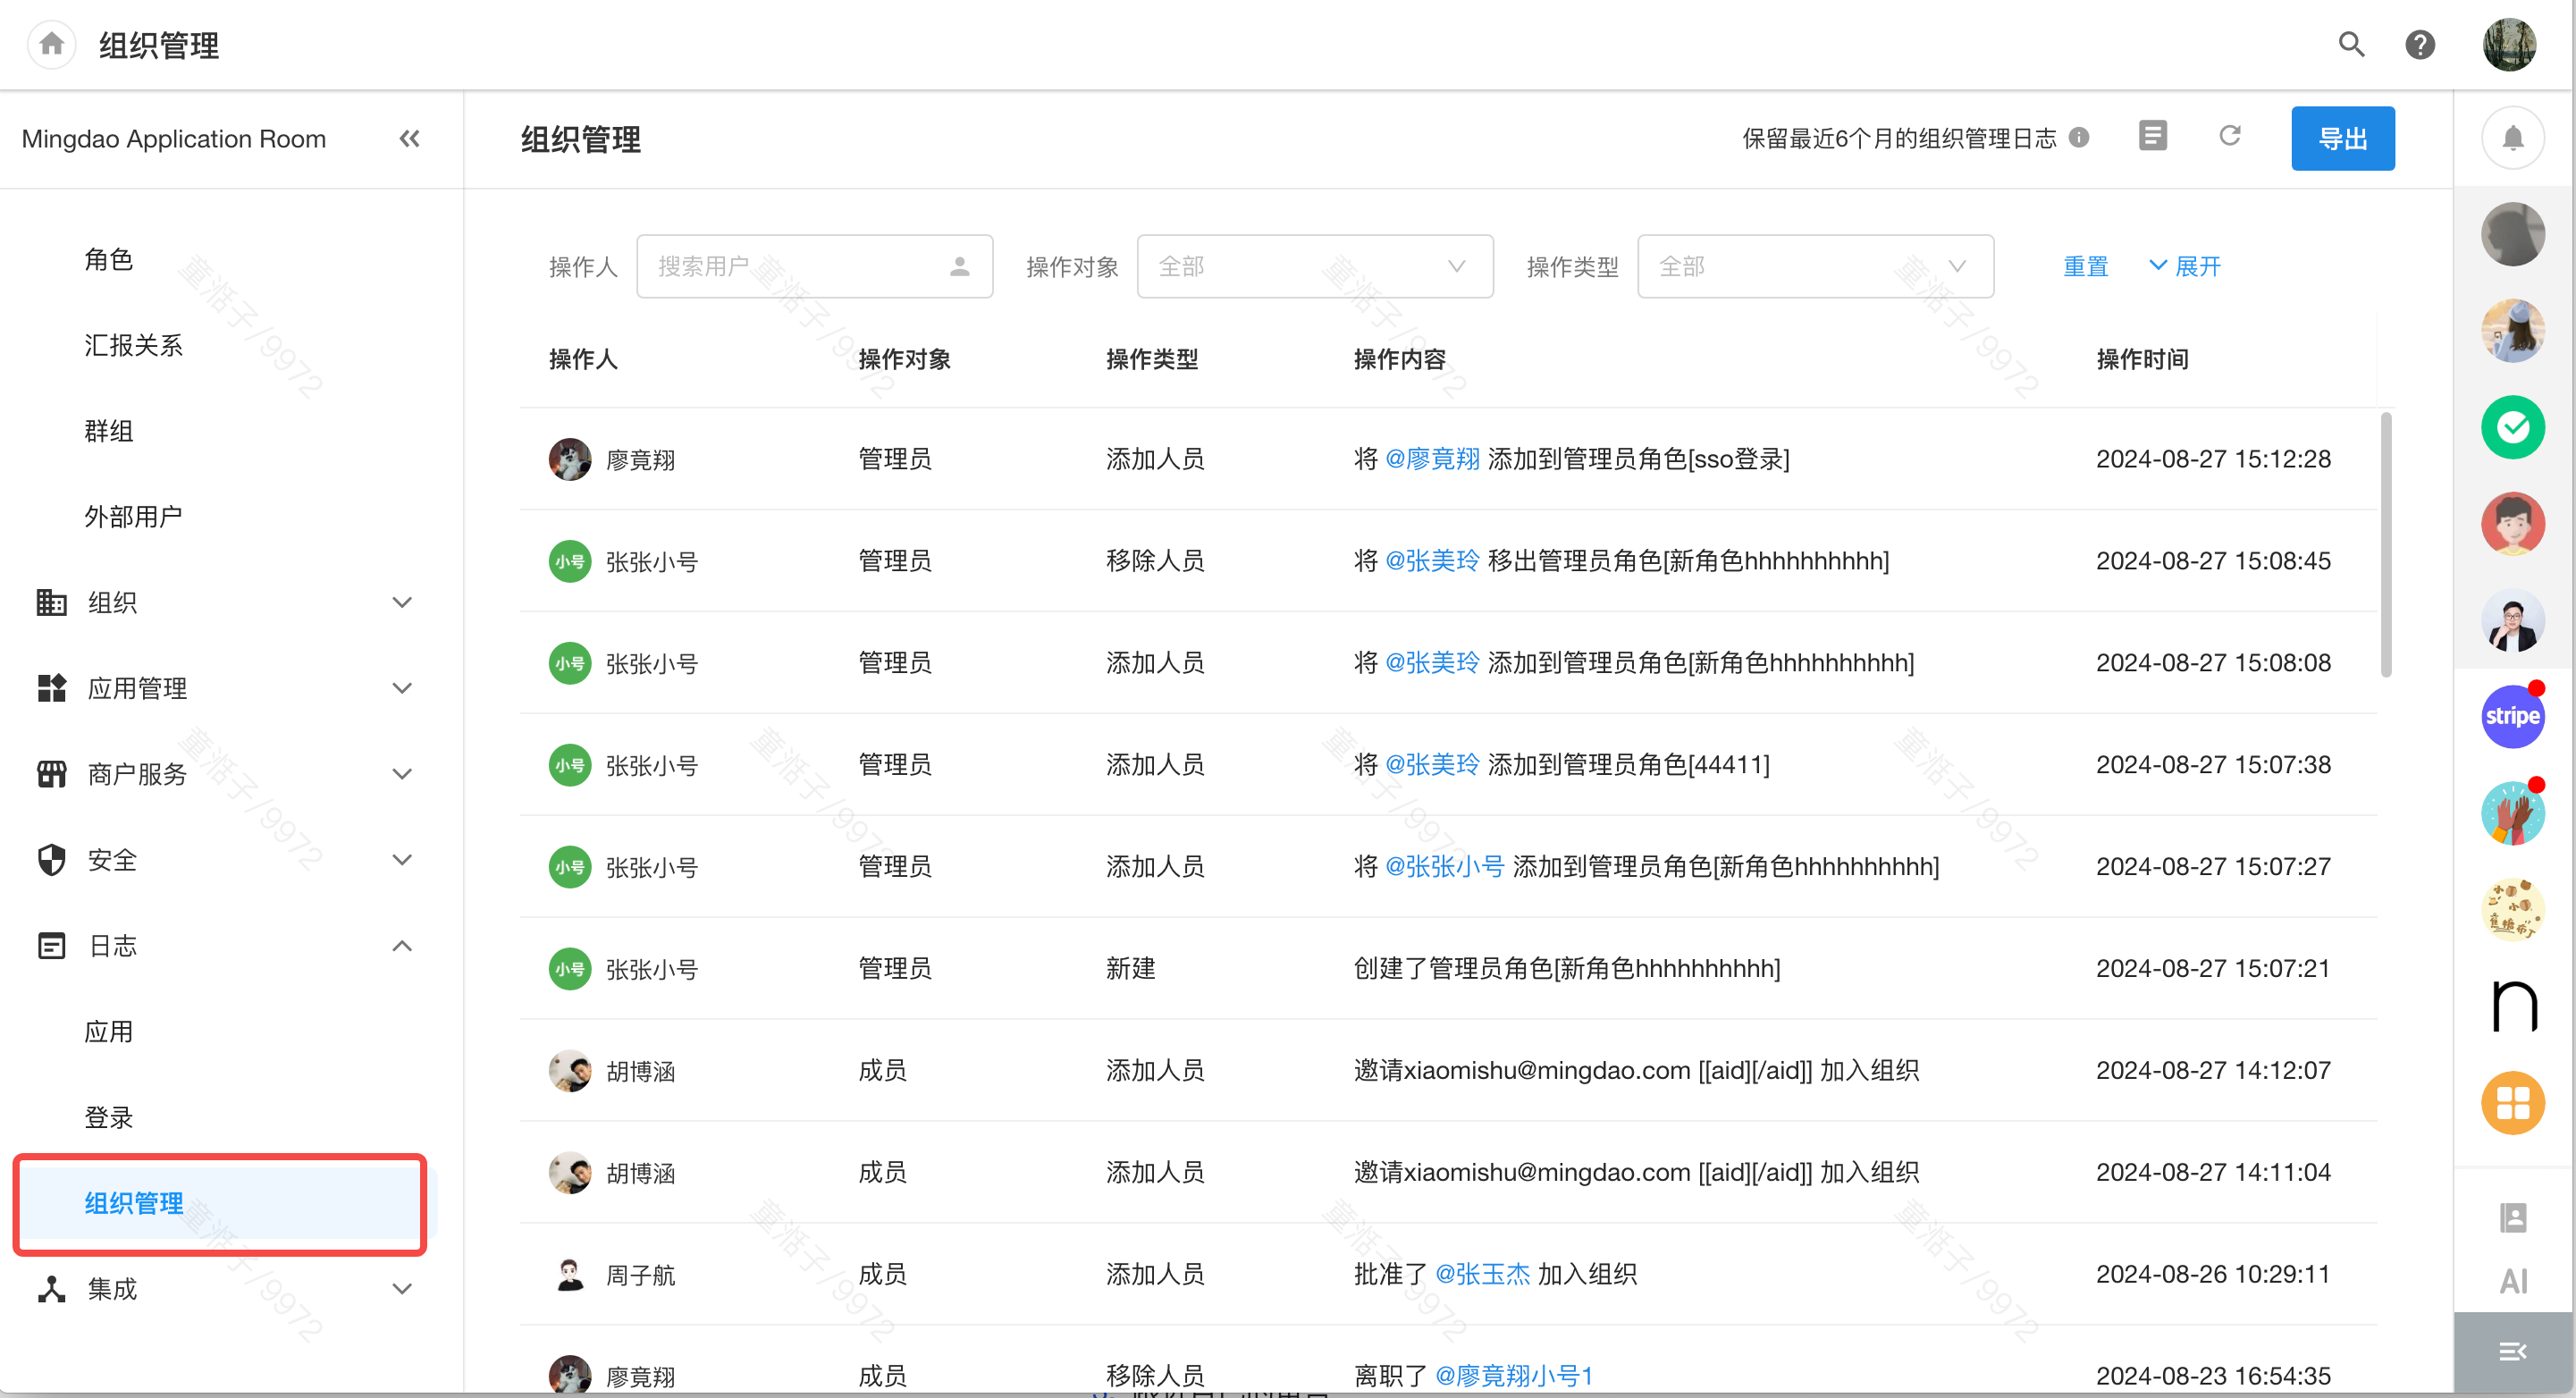Open the Stripe app icon

[x=2512, y=716]
